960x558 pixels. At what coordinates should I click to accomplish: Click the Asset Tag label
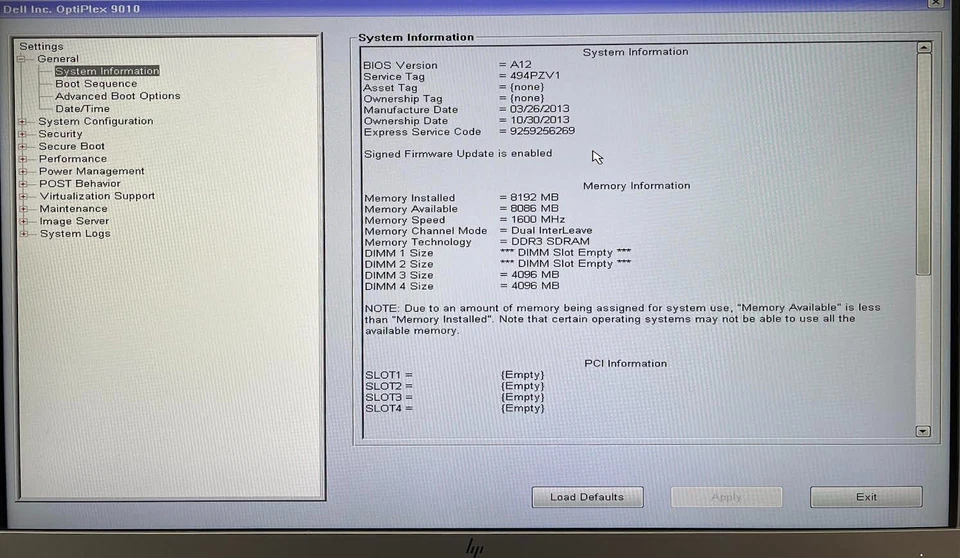(x=390, y=88)
